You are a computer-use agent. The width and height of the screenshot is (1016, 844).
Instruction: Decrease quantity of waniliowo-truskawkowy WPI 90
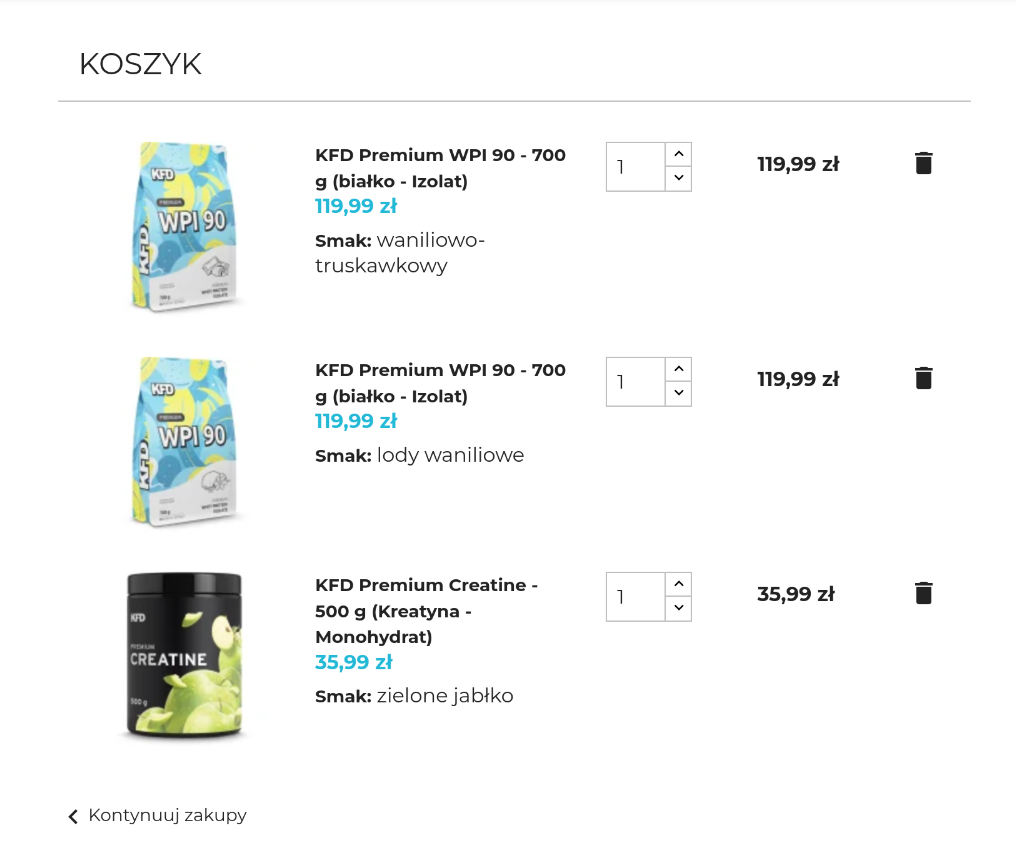click(678, 178)
